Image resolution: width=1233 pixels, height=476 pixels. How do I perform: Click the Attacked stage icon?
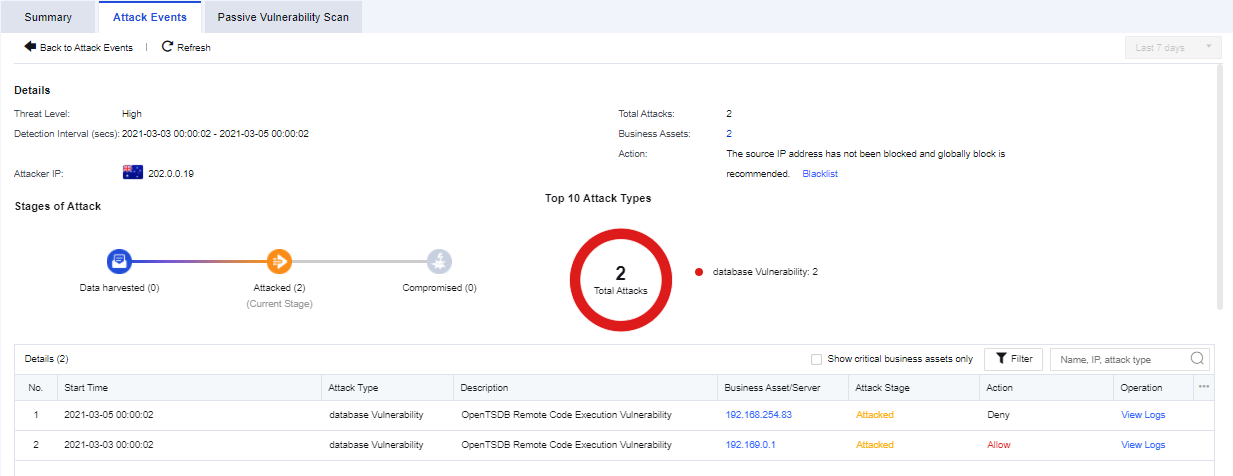pos(279,262)
